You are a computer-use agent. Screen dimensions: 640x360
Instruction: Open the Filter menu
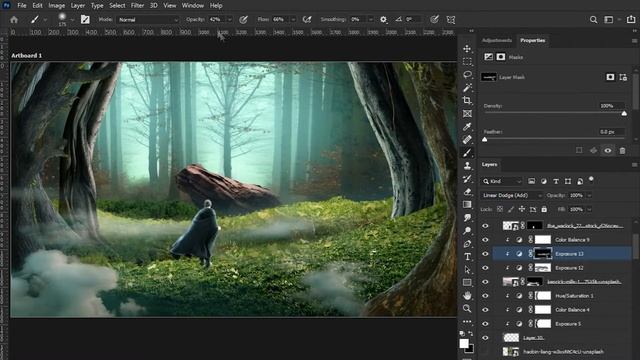click(x=137, y=5)
